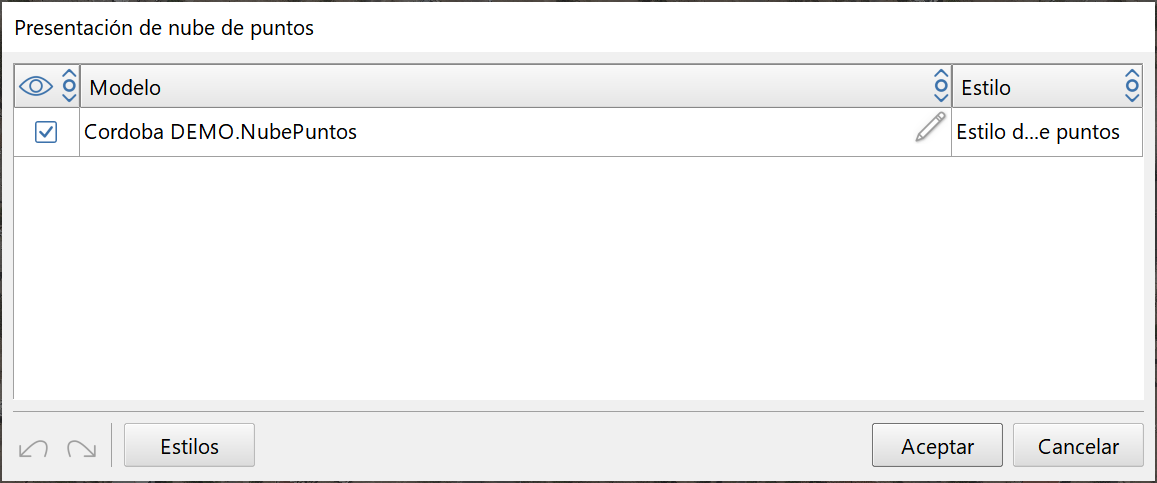Click the empty area below the model list
This screenshot has height=483, width=1157.
578,280
